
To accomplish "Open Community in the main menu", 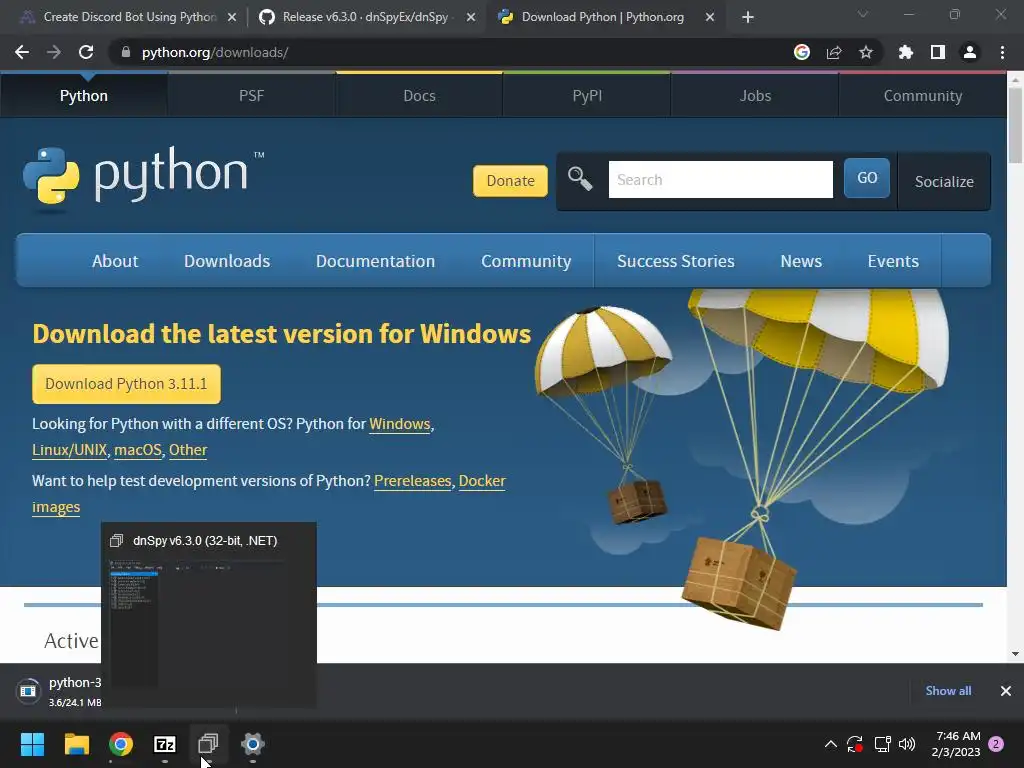I will pyautogui.click(x=526, y=261).
